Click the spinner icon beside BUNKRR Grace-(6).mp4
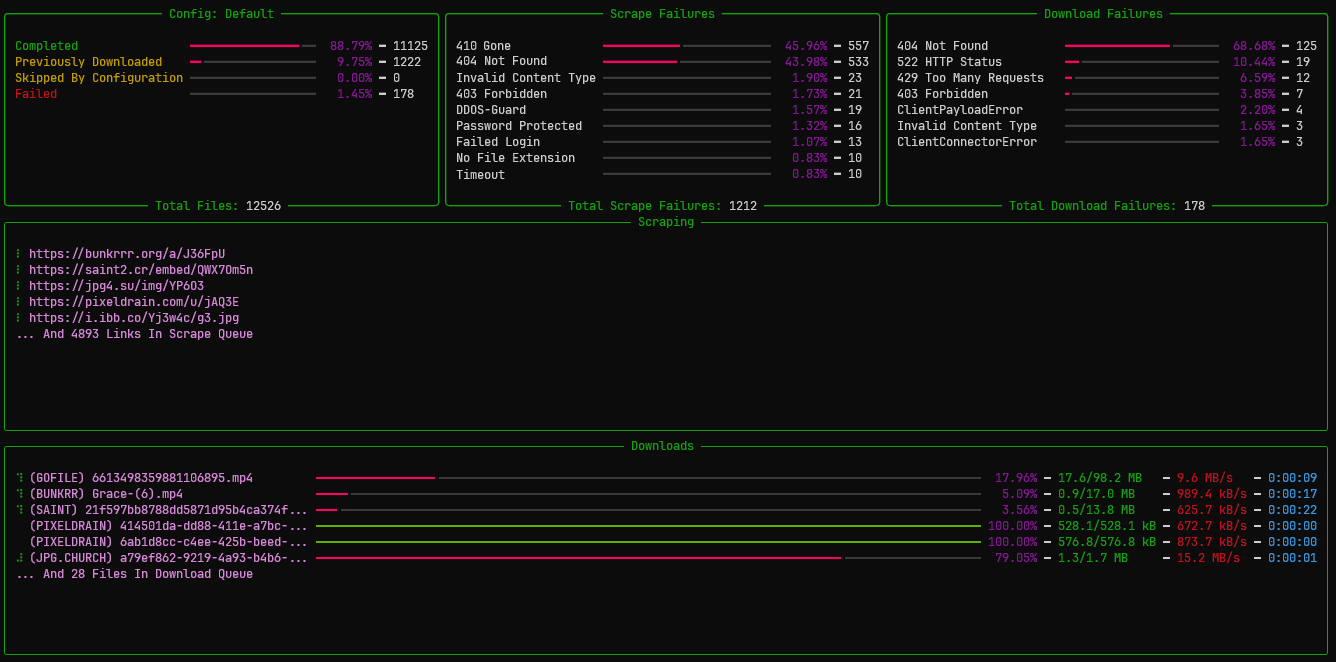This screenshot has height=662, width=1336. 17,493
